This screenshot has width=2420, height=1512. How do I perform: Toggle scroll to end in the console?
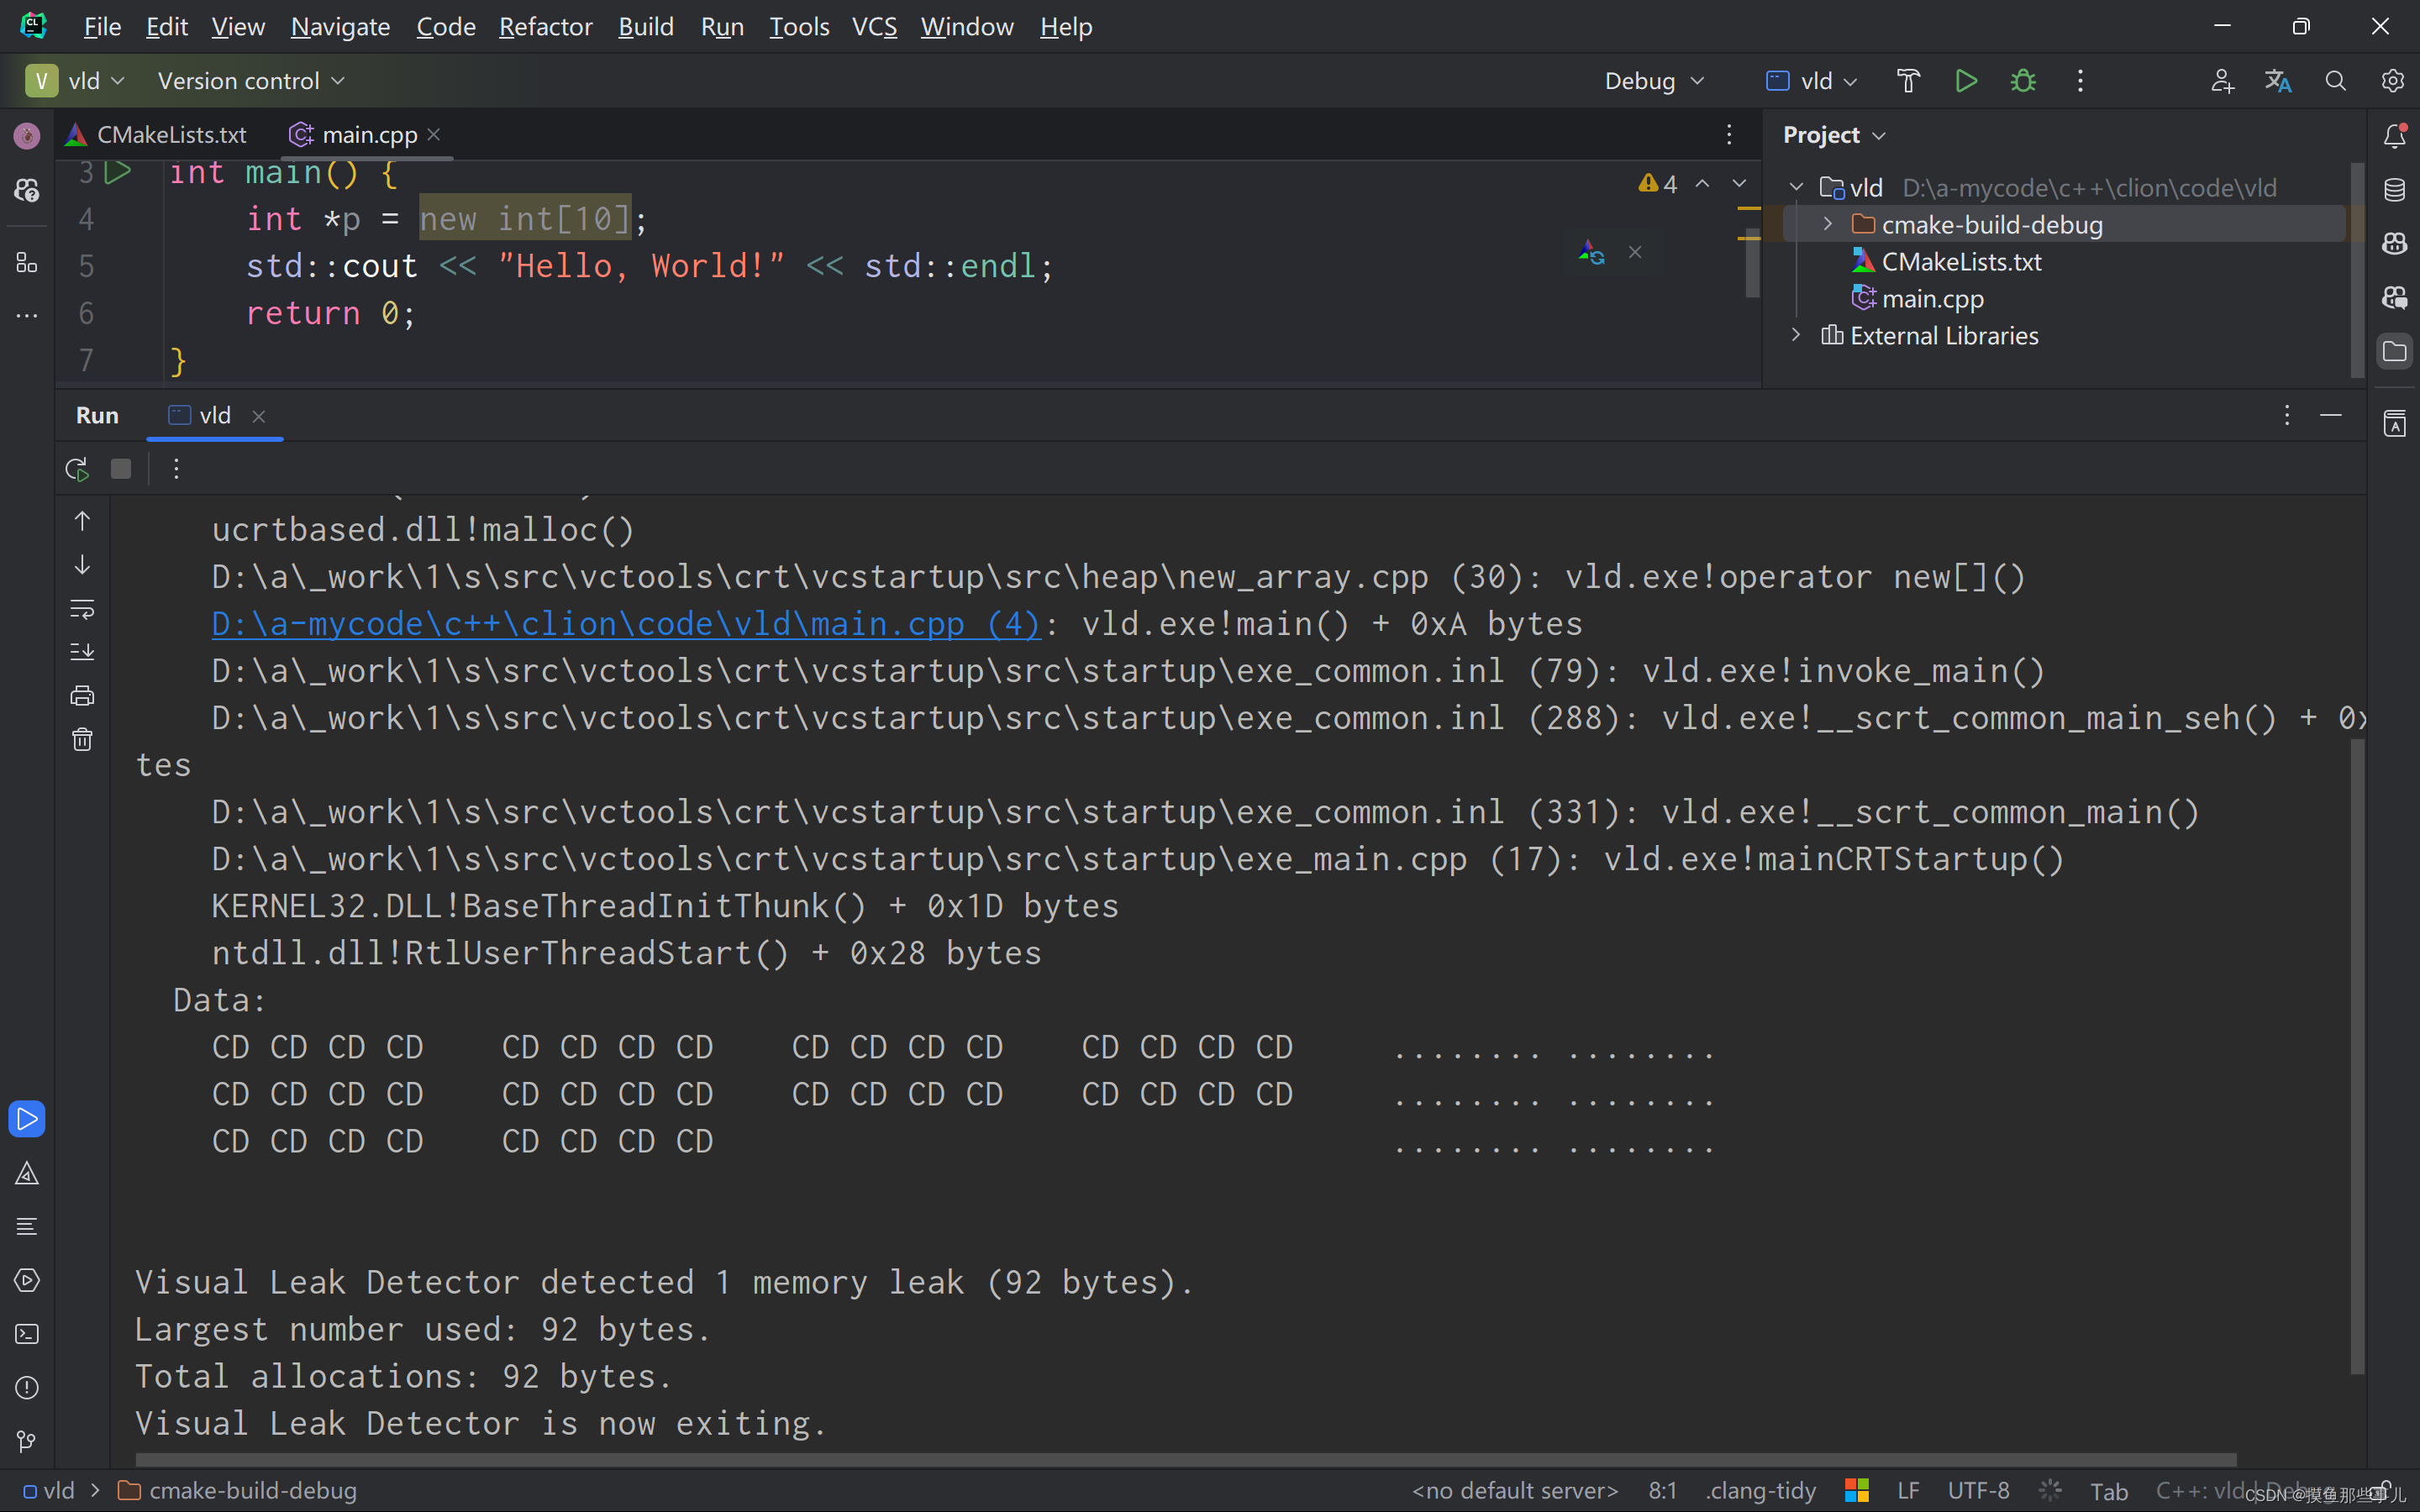tap(82, 651)
